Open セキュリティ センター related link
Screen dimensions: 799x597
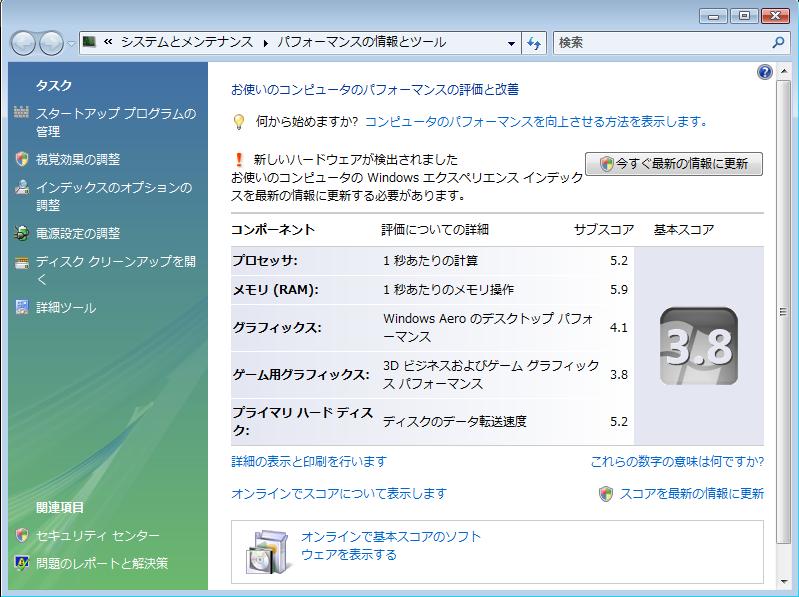click(97, 535)
